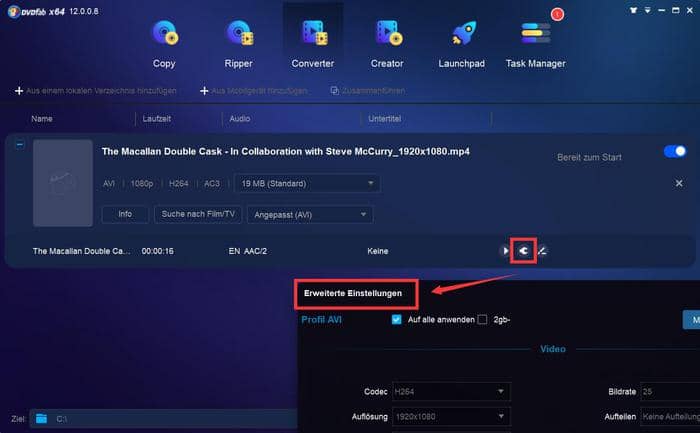Open the 19 MB (Standard) size dropdown
The image size is (700, 433).
307,183
